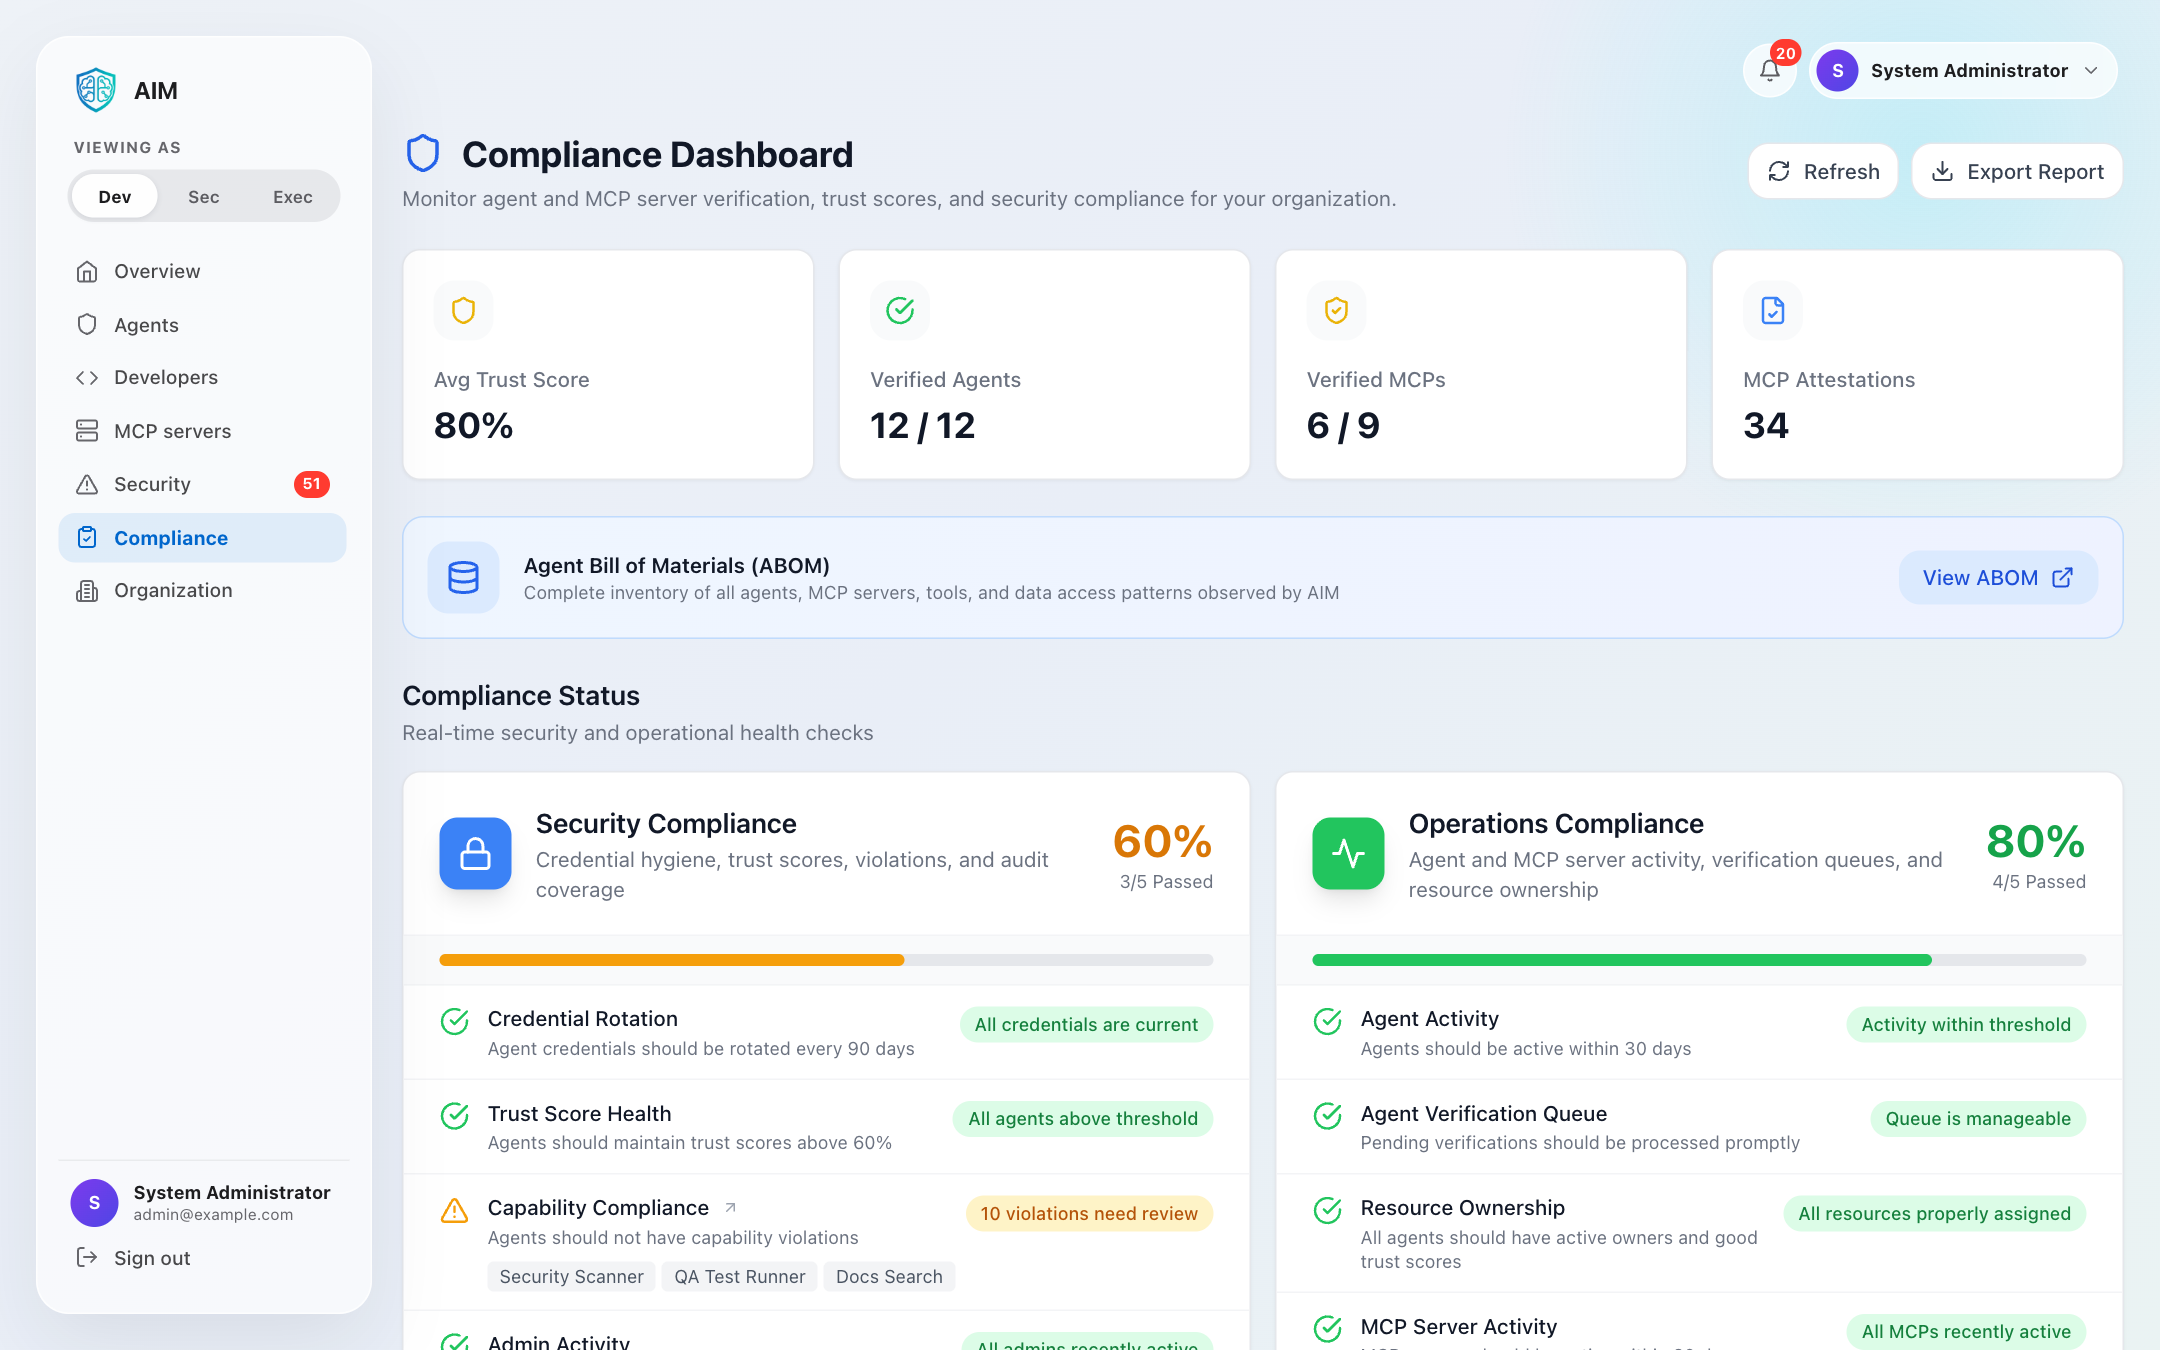Open the Overview page in sidebar
This screenshot has width=2160, height=1350.
point(203,272)
